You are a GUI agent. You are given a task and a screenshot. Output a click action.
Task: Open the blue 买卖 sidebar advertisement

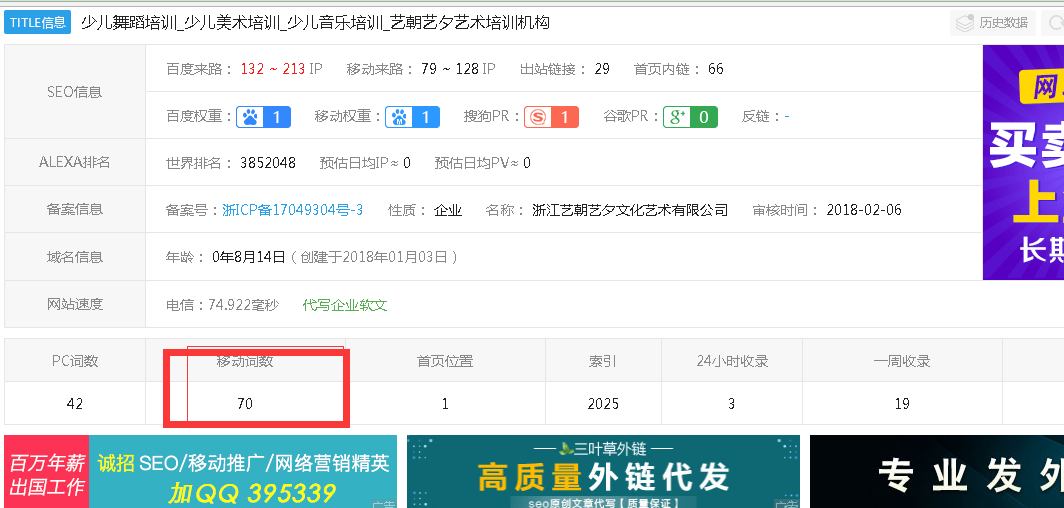(1023, 160)
